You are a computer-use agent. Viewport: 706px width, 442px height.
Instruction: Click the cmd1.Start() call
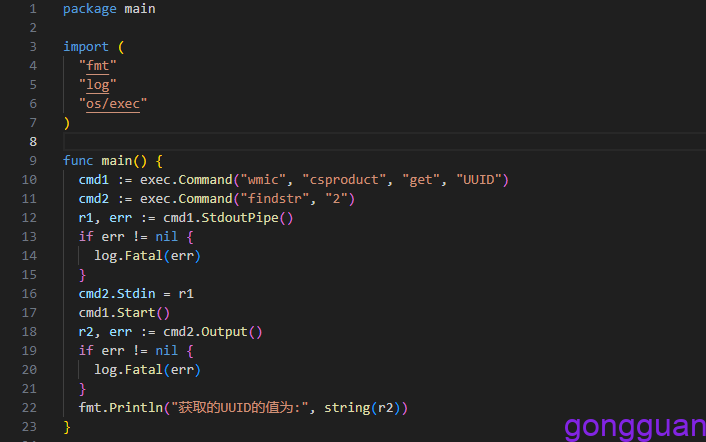pyautogui.click(x=124, y=312)
